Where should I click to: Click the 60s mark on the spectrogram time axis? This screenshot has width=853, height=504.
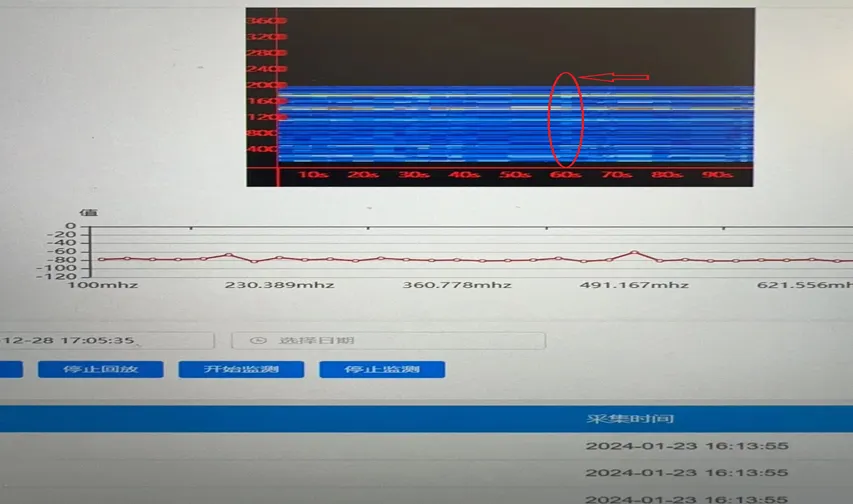(566, 175)
